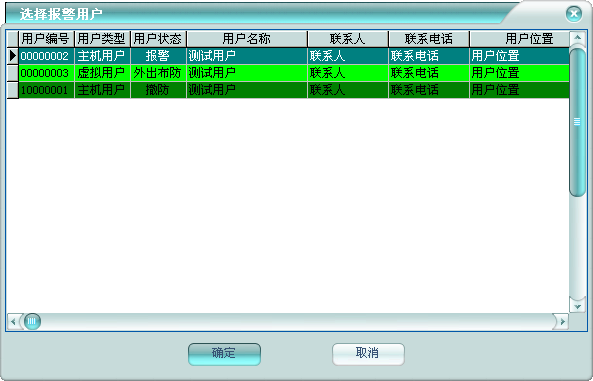Click the vertical scrollbar down arrow

pos(577,306)
